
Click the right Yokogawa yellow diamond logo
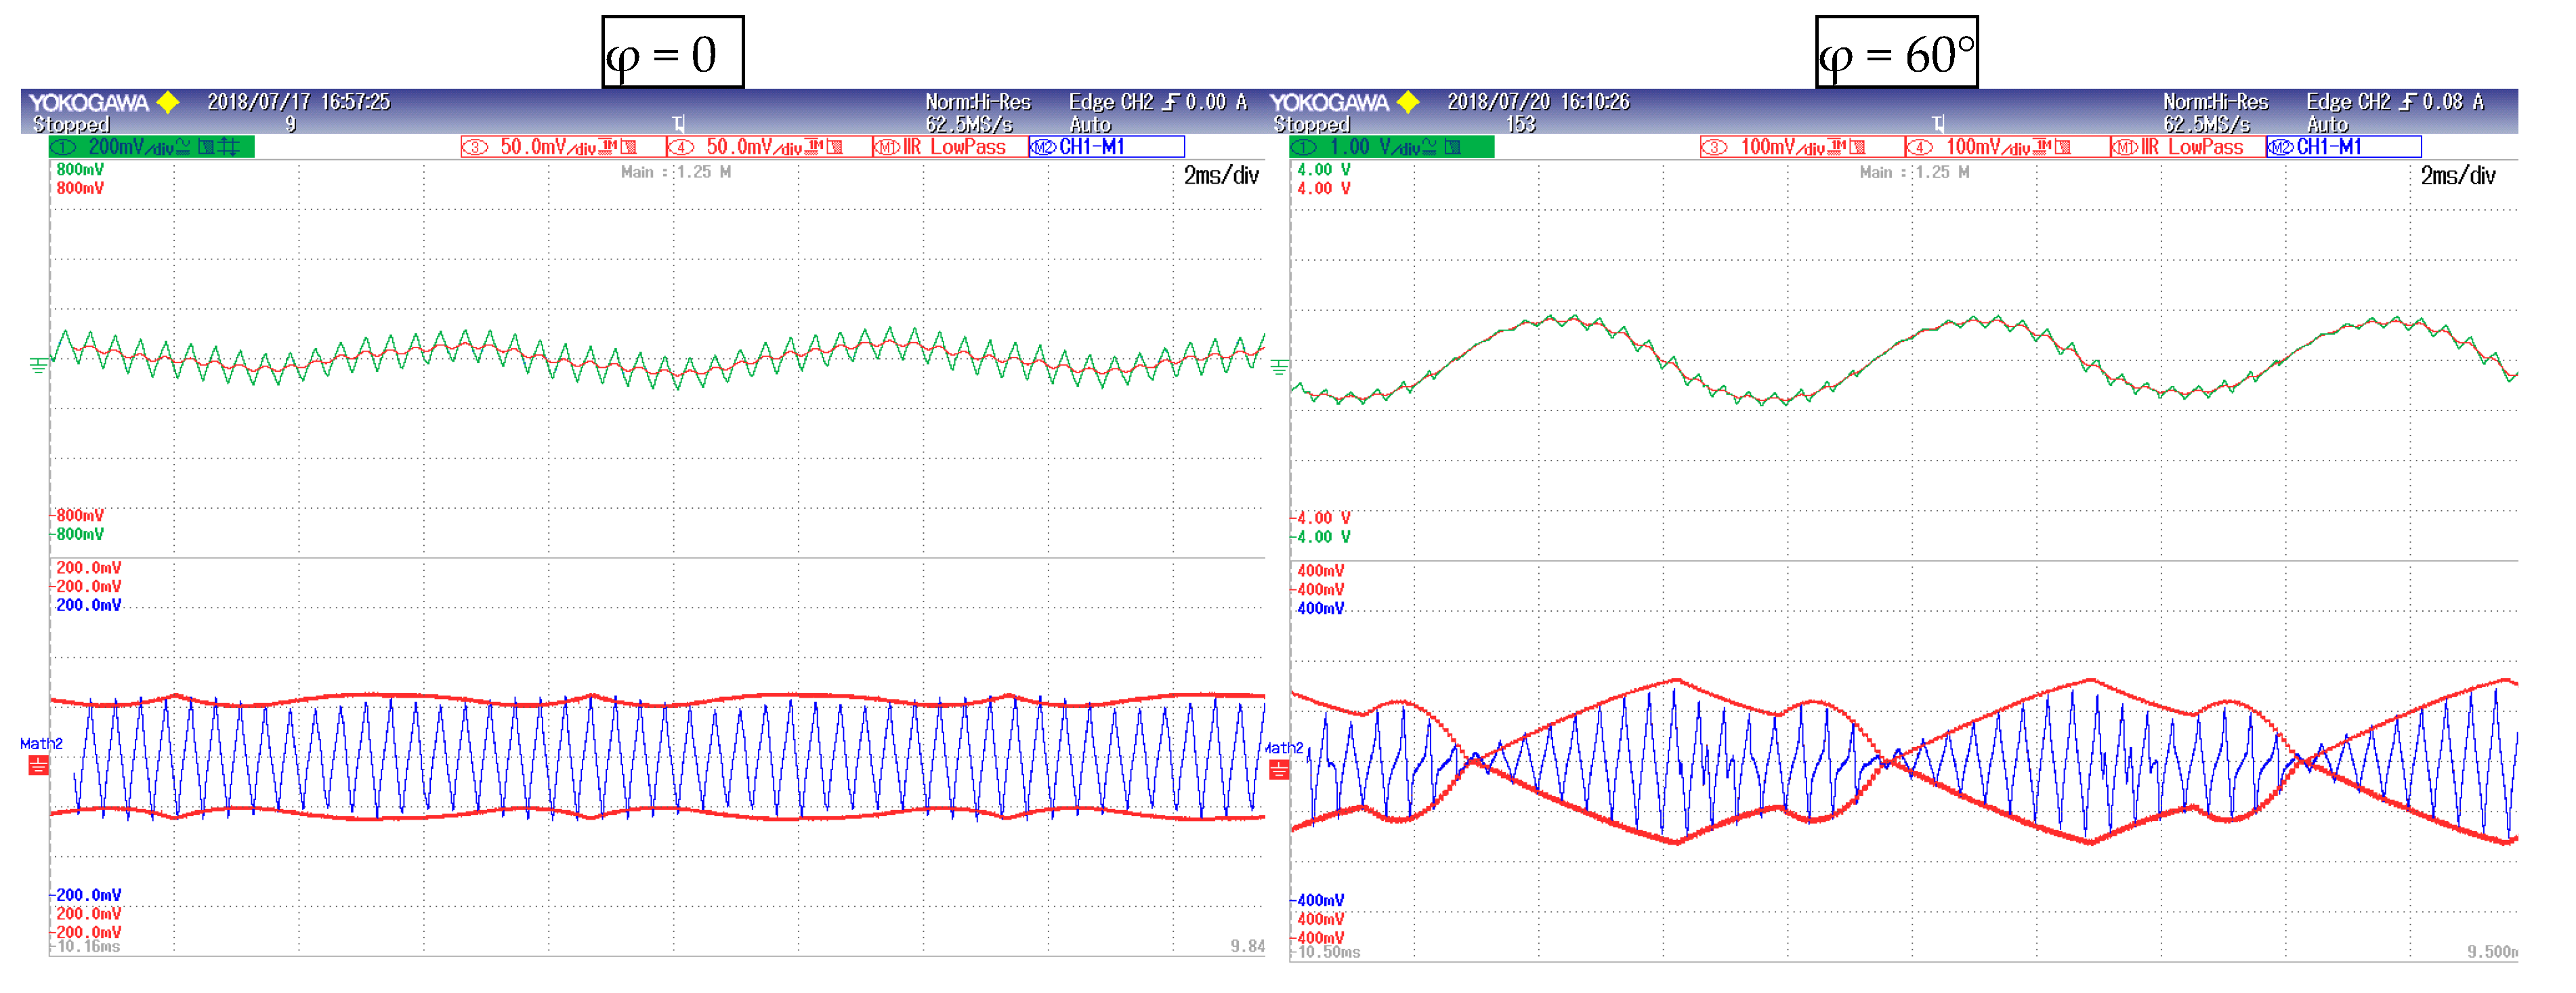[x=1408, y=102]
